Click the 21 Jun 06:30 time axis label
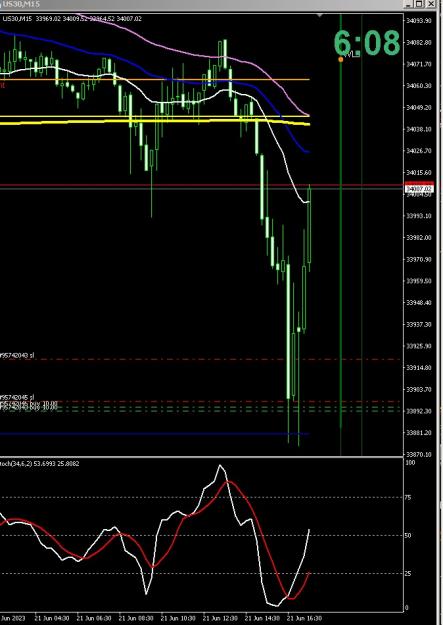The width and height of the screenshot is (443, 625). click(x=92, y=618)
